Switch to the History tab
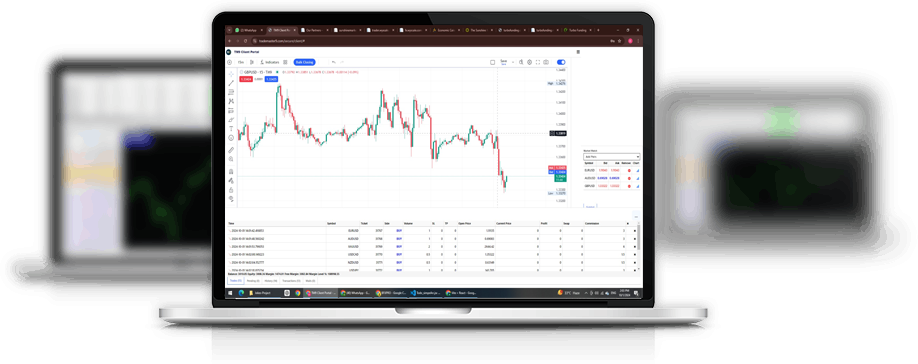The image size is (918, 364). click(270, 281)
